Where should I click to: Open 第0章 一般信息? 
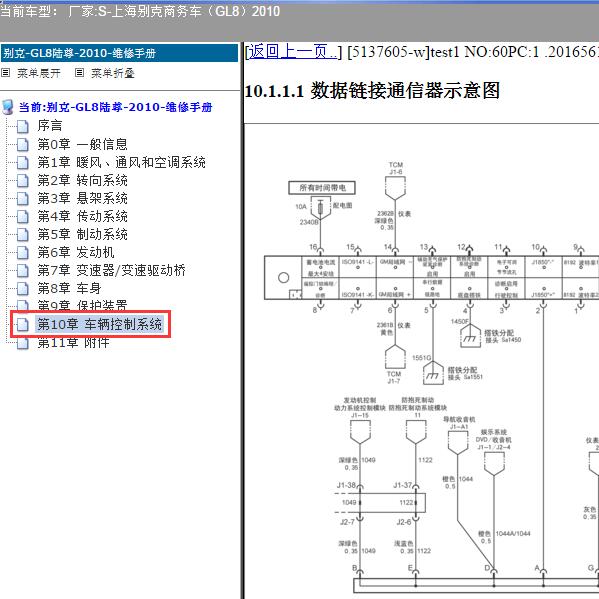(x=82, y=144)
